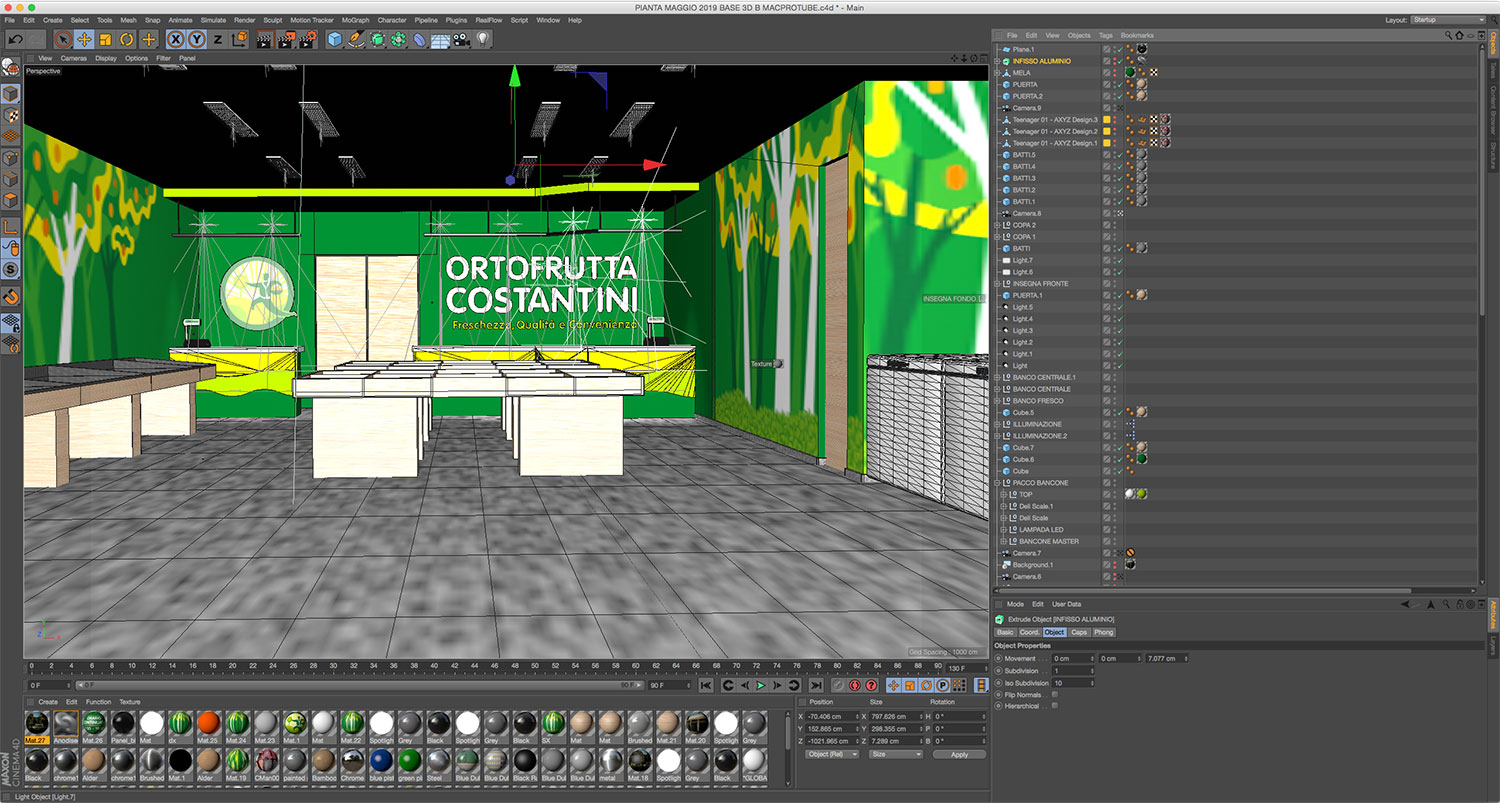Image resolution: width=1500 pixels, height=803 pixels.
Task: Click the Undo arrow icon
Action: click(x=13, y=39)
